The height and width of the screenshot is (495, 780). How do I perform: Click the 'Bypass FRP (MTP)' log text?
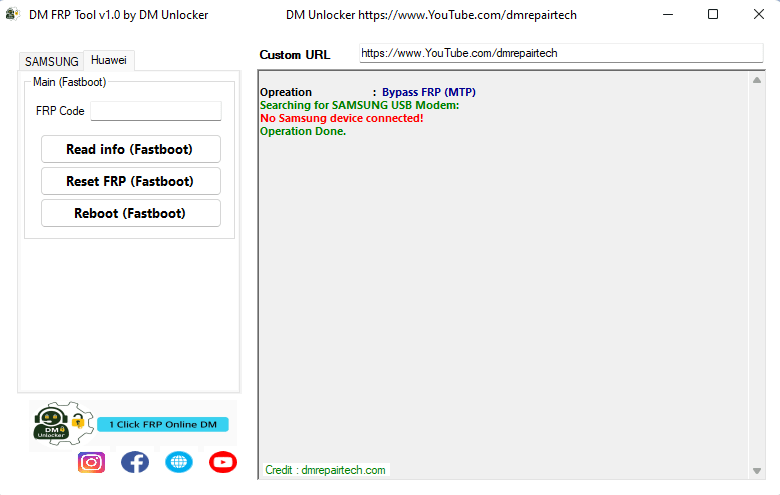tap(429, 92)
